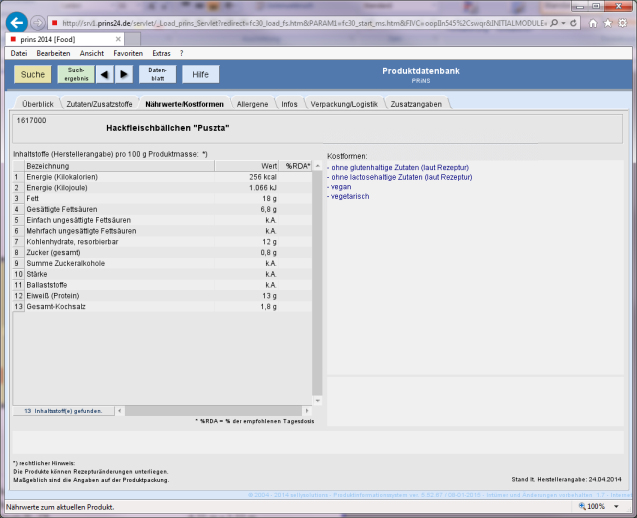Open the Datenblatt button
Image resolution: width=637 pixels, height=518 pixels.
click(157, 74)
